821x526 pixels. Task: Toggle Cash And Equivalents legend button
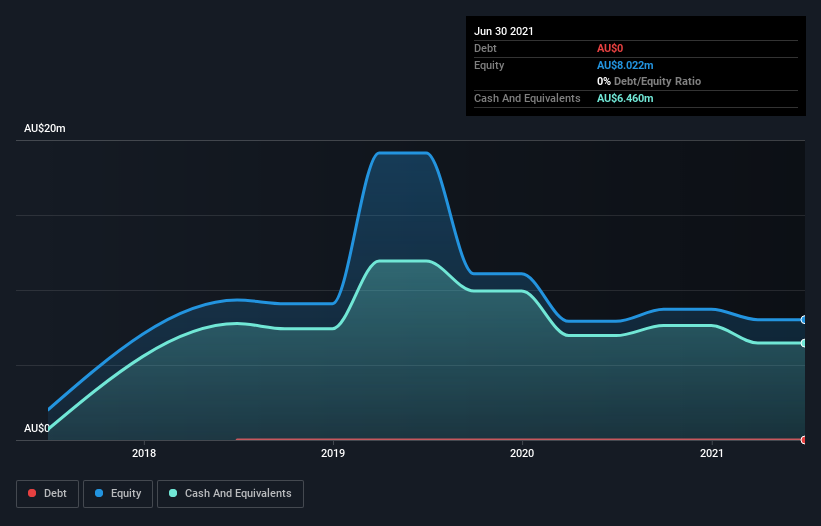click(230, 494)
